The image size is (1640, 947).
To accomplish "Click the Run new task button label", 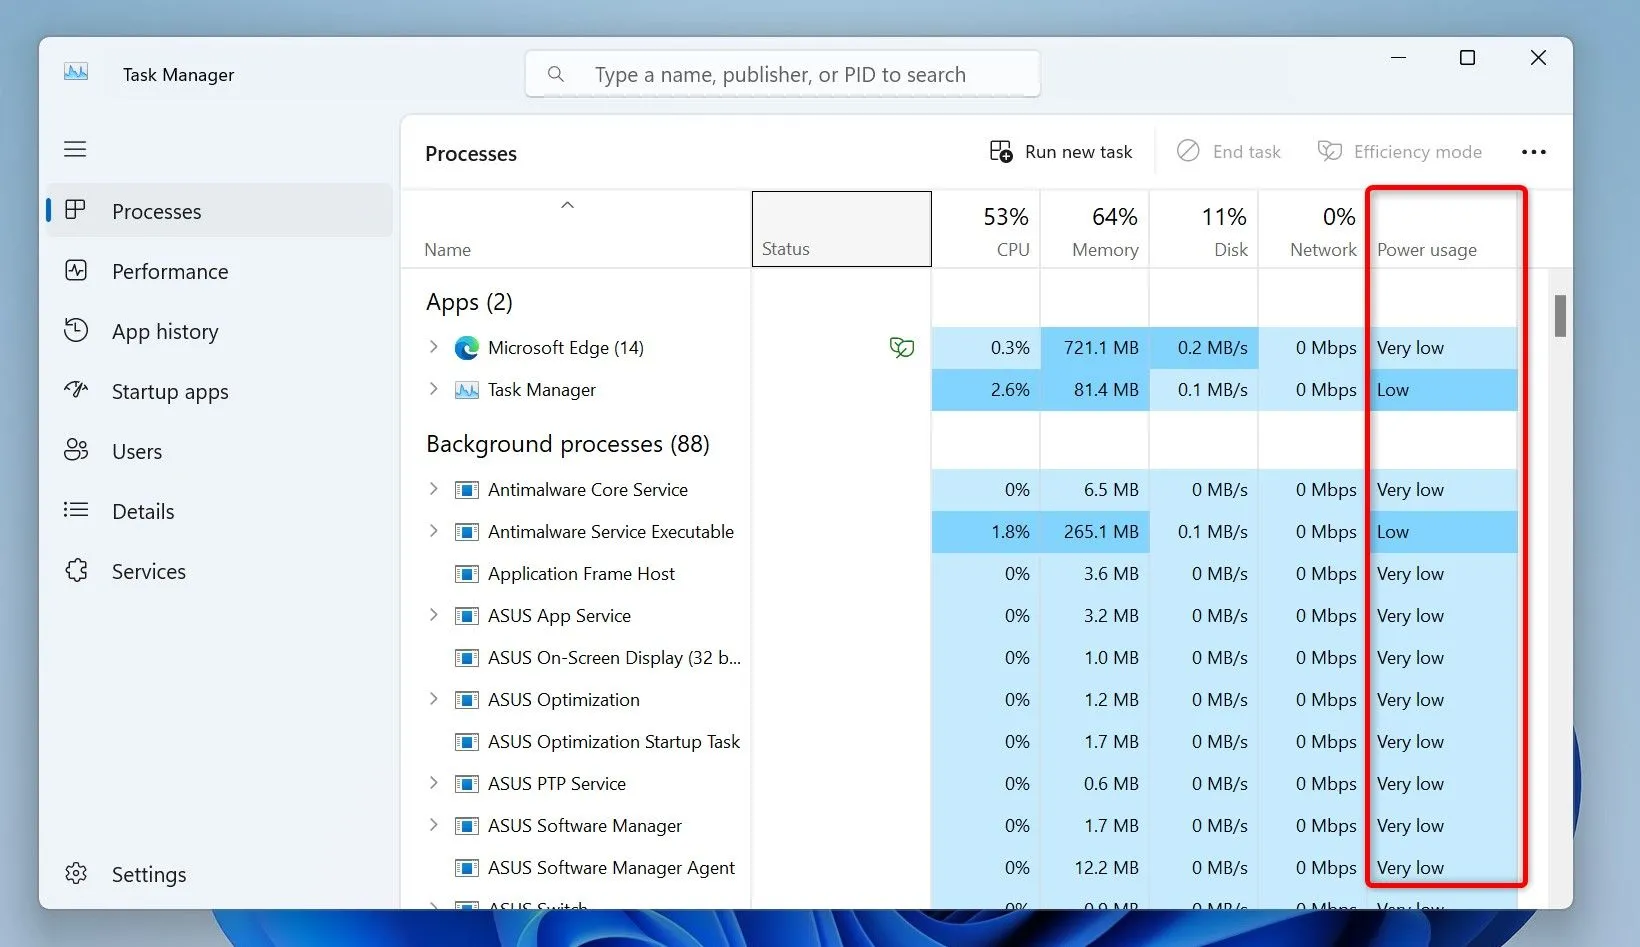I will [x=1078, y=152].
